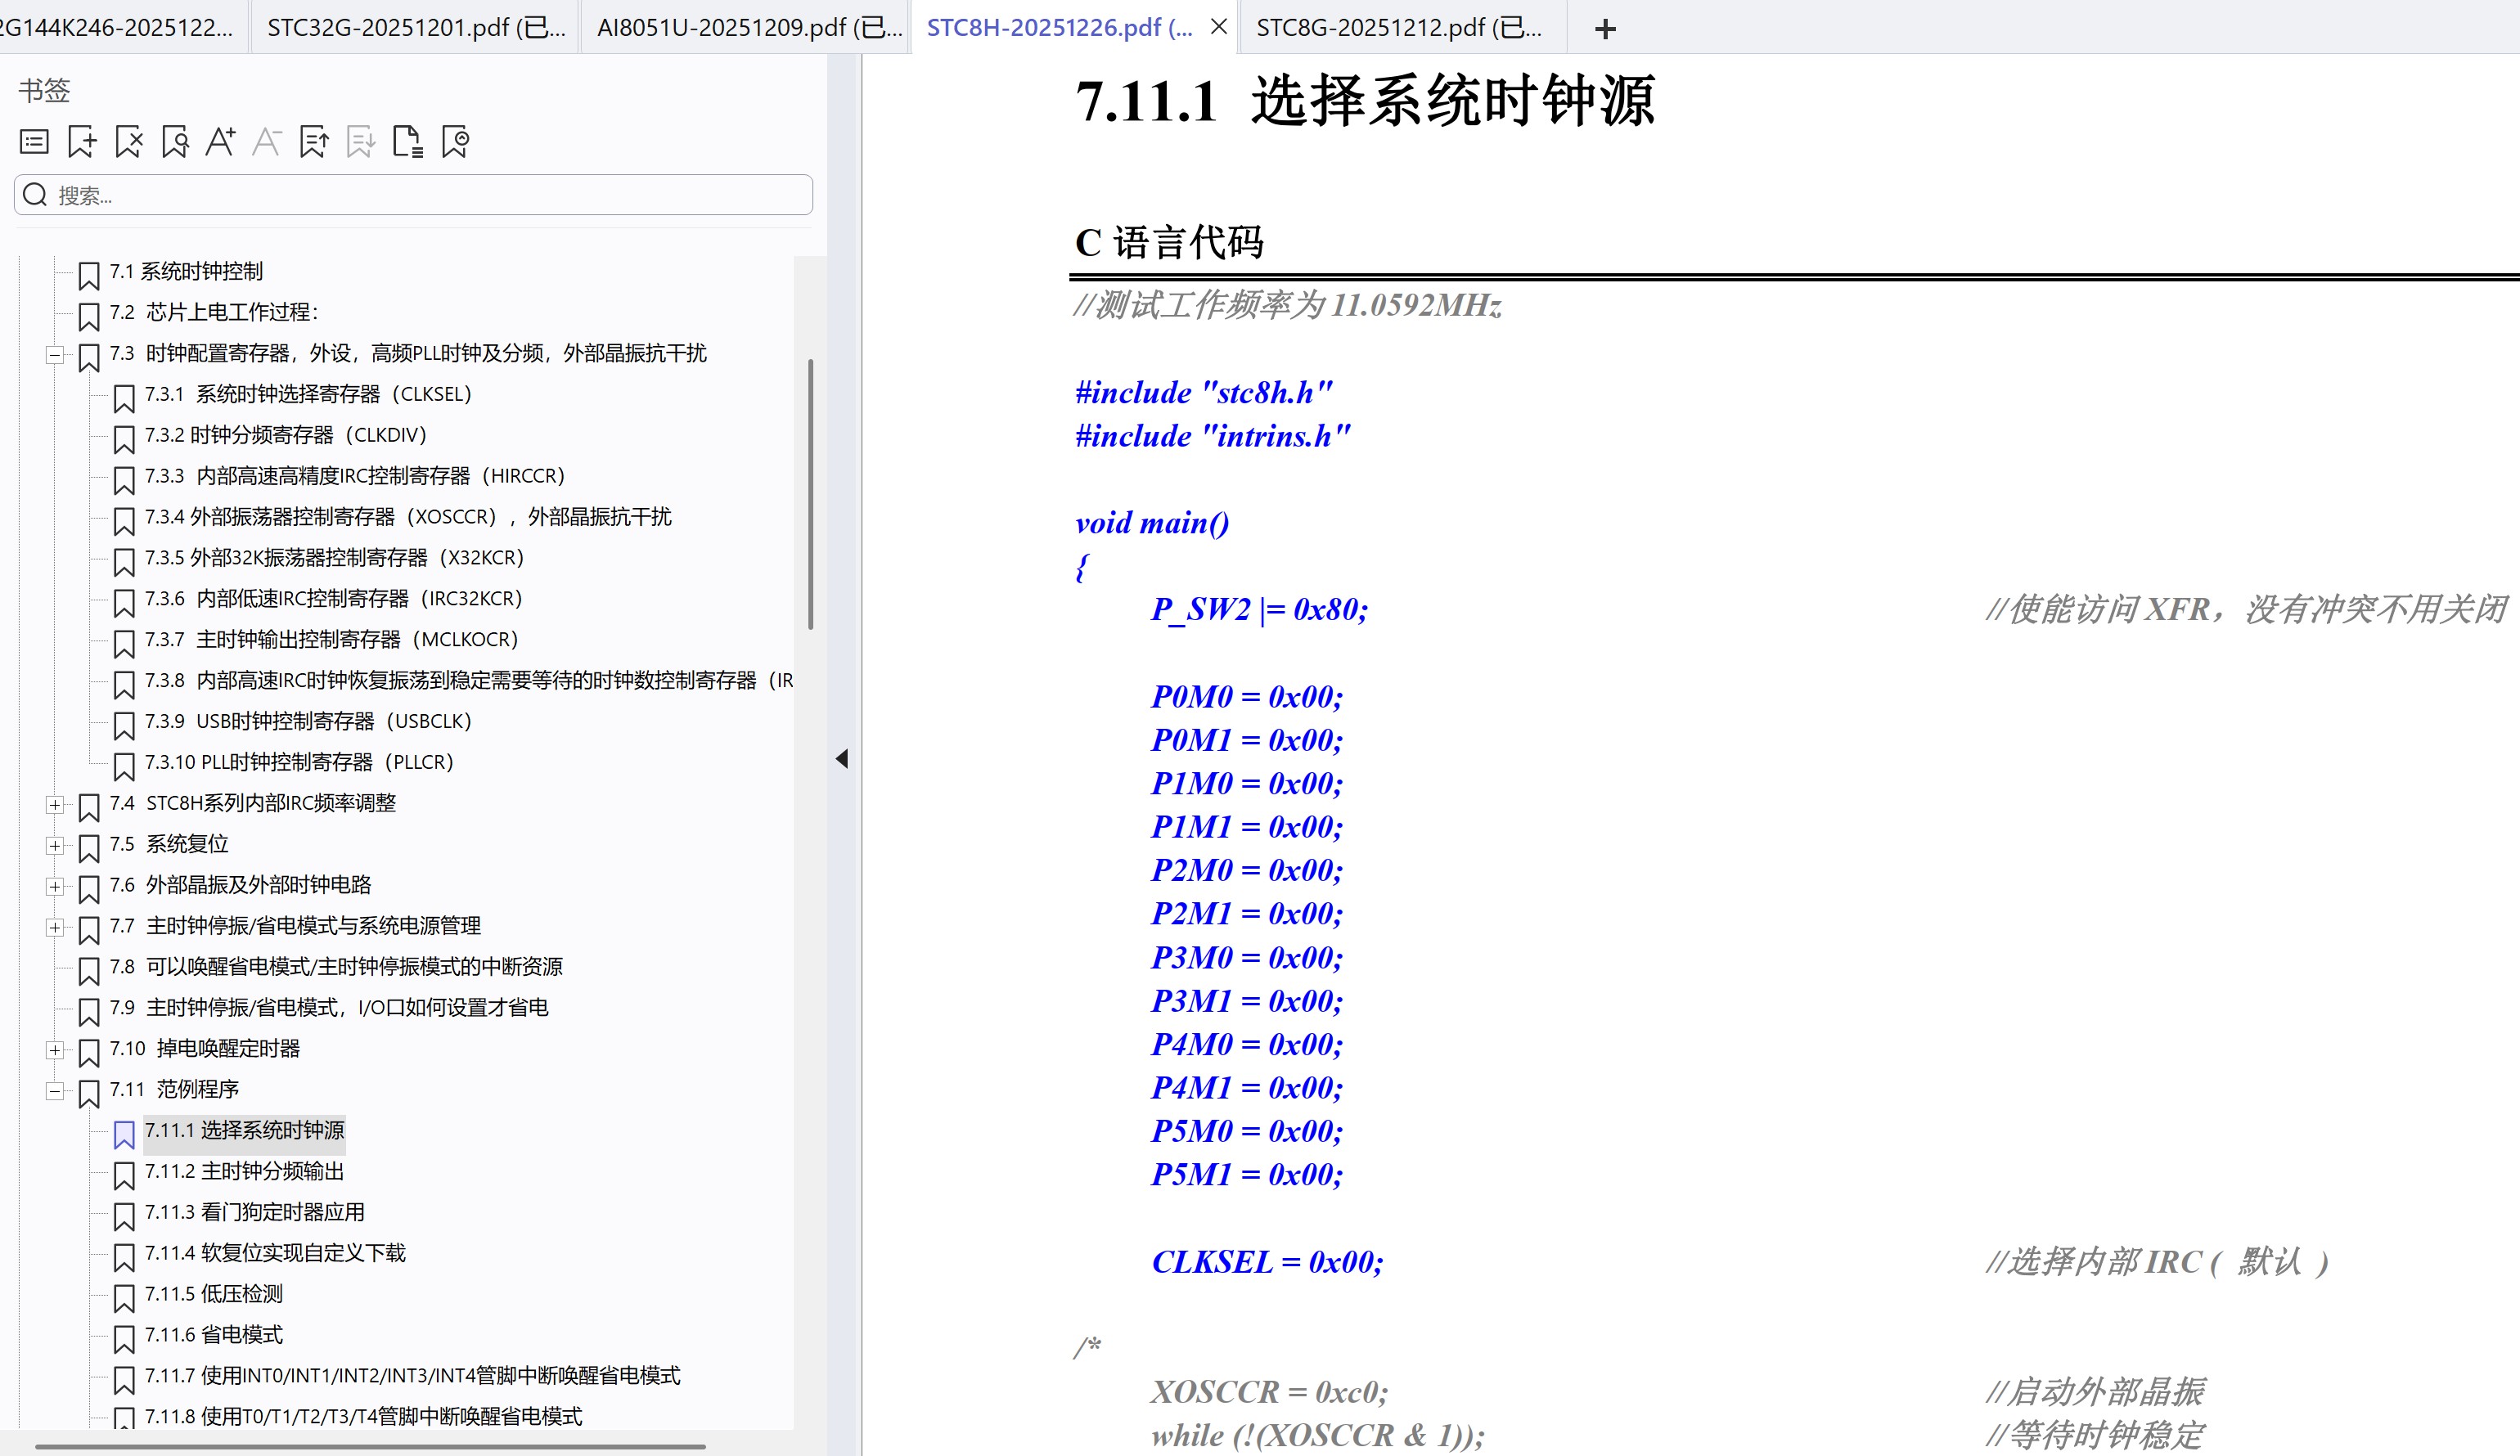Viewport: 2520px width, 1456px height.
Task: Click the move bookmark down icon
Action: [360, 142]
